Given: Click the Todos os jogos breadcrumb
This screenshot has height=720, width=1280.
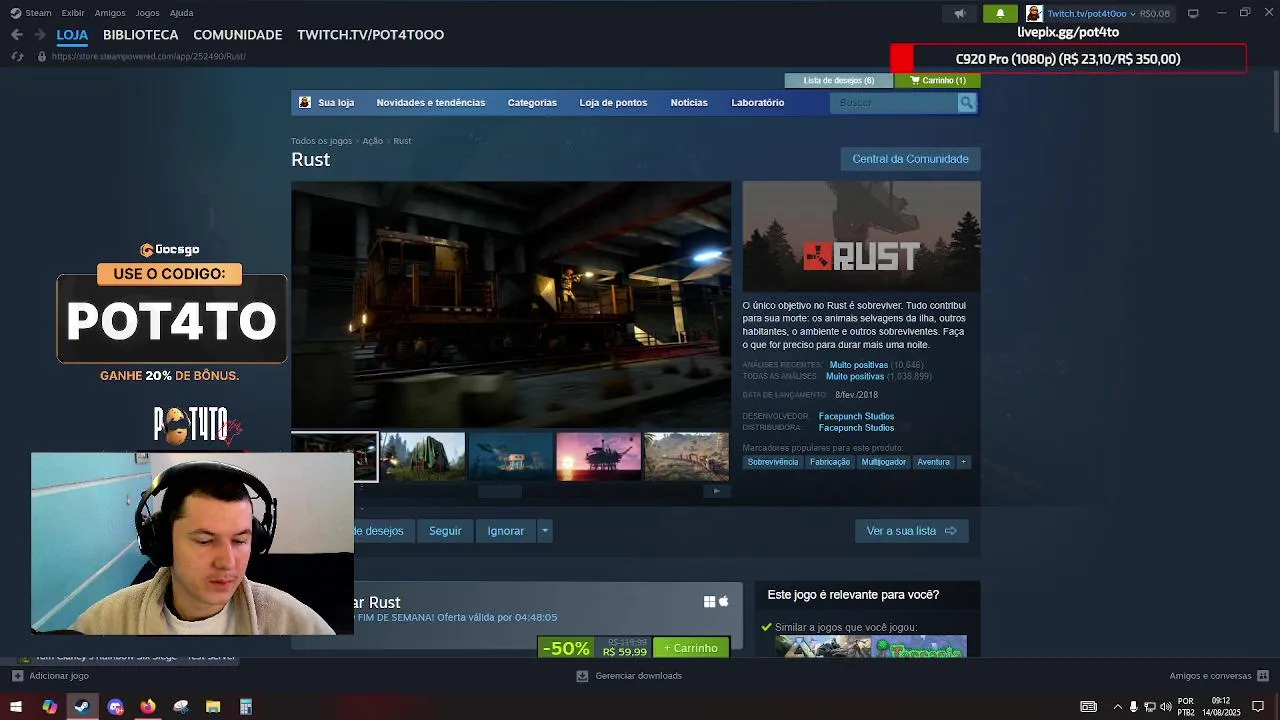Looking at the screenshot, I should point(321,141).
